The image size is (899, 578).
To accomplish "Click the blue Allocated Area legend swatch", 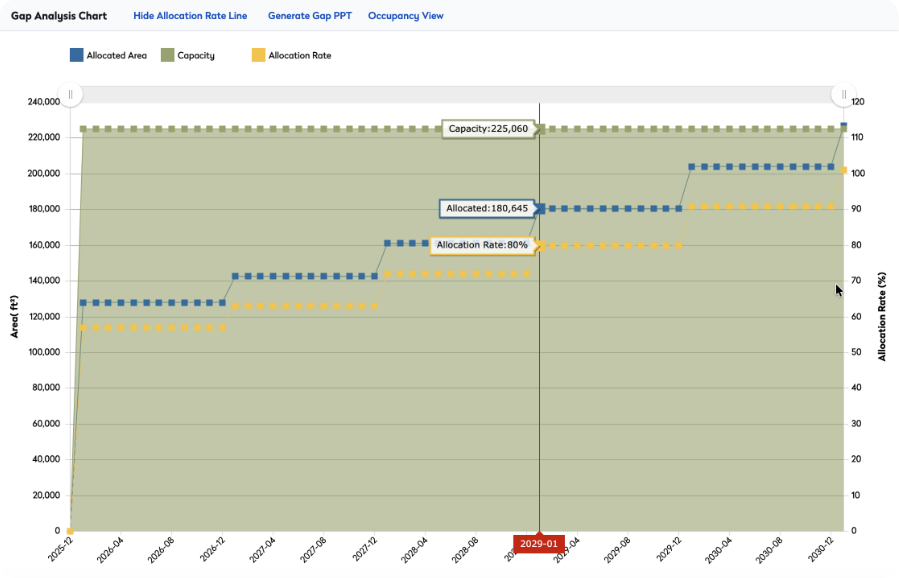I will (x=76, y=56).
